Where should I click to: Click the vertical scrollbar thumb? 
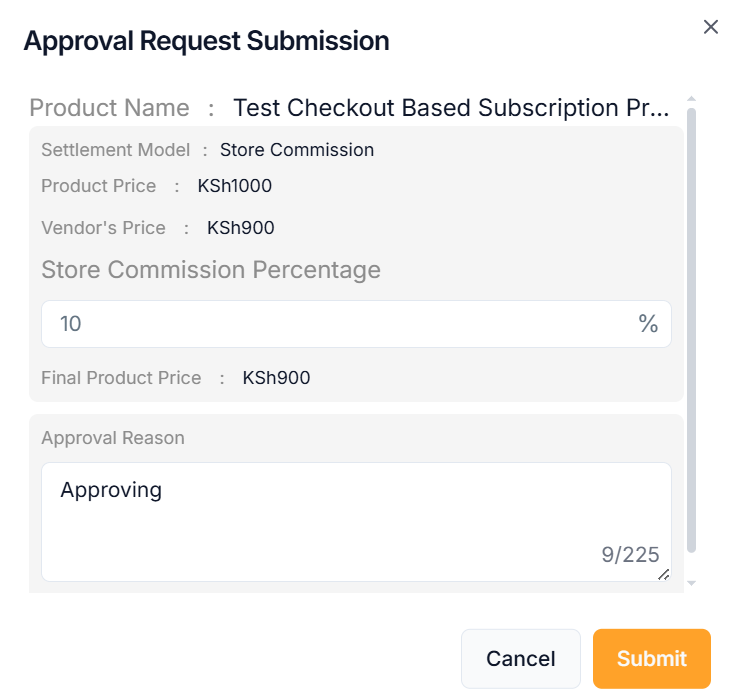pos(691,330)
